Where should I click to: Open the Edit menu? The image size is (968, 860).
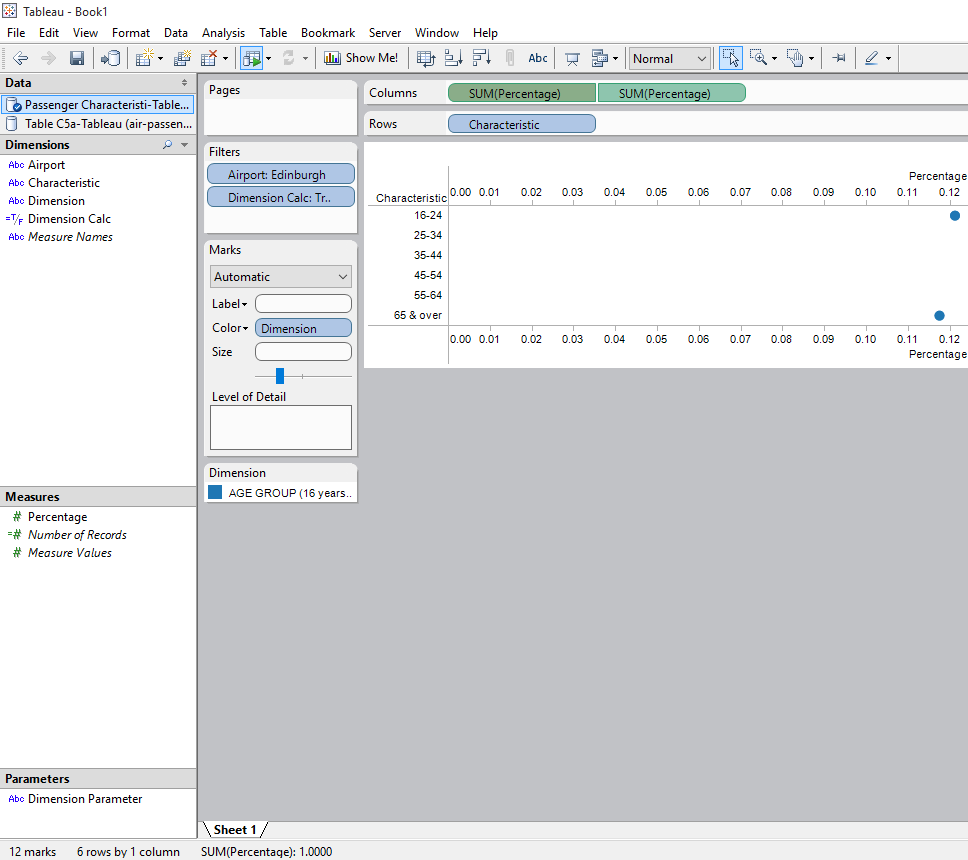click(x=49, y=33)
